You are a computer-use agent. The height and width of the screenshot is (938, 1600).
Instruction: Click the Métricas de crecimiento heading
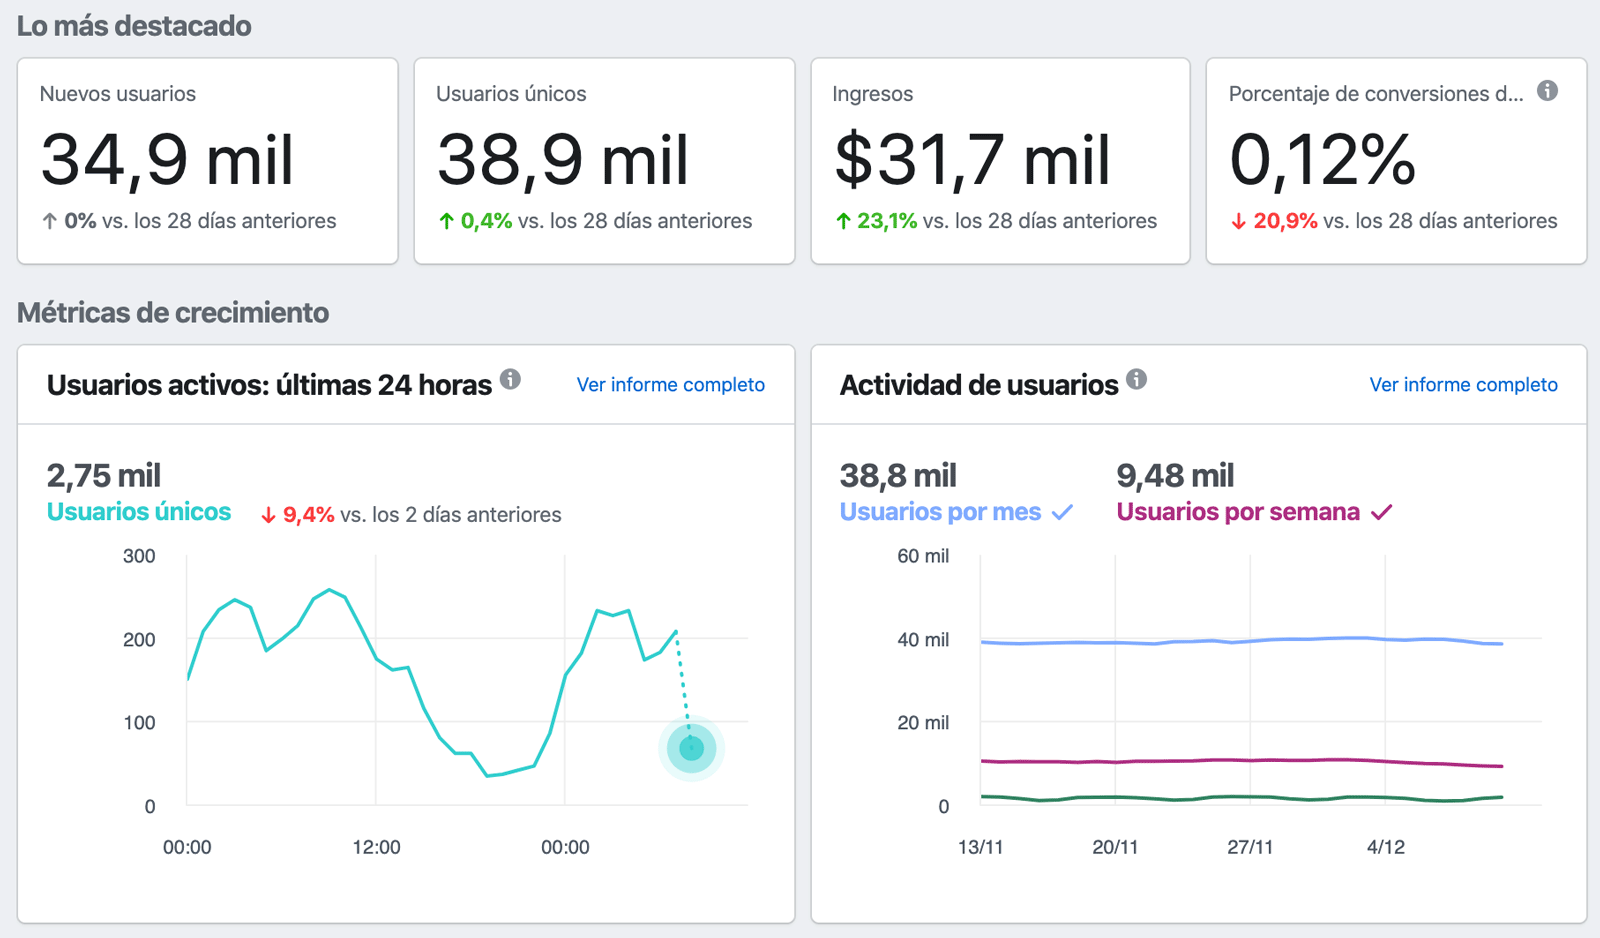coord(173,313)
